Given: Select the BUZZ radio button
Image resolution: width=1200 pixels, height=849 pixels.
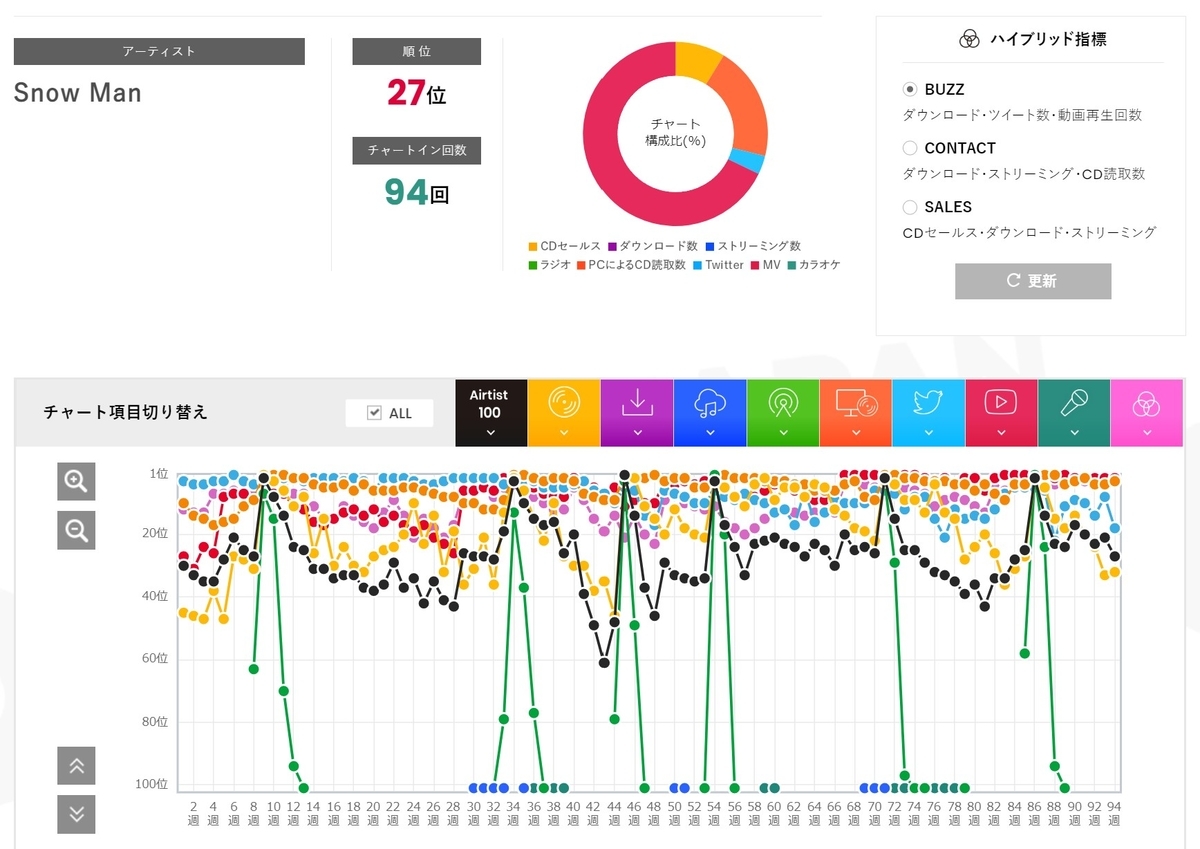Looking at the screenshot, I should tap(910, 89).
